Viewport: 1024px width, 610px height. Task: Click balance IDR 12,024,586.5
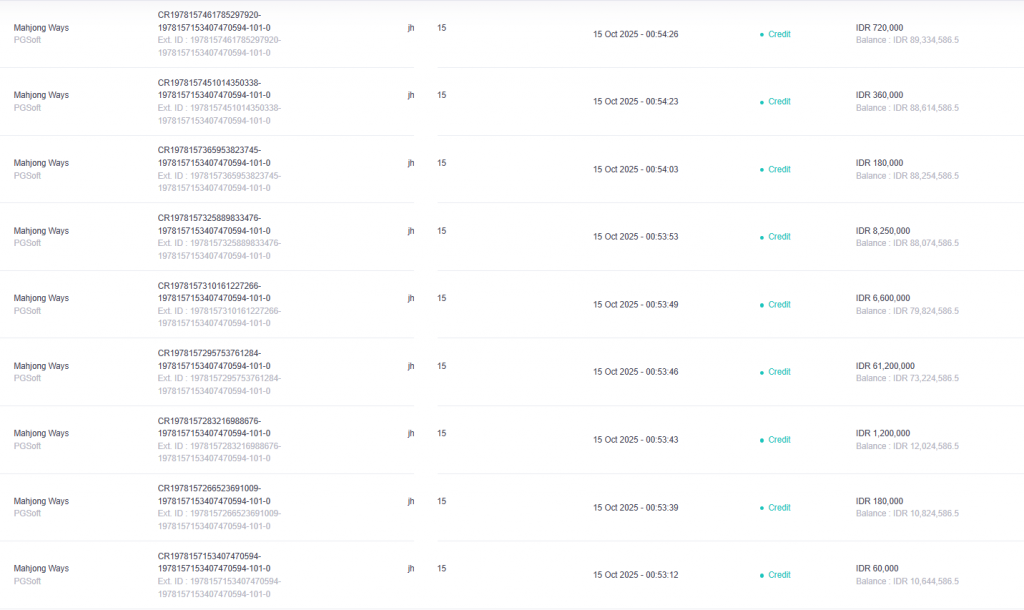907,446
